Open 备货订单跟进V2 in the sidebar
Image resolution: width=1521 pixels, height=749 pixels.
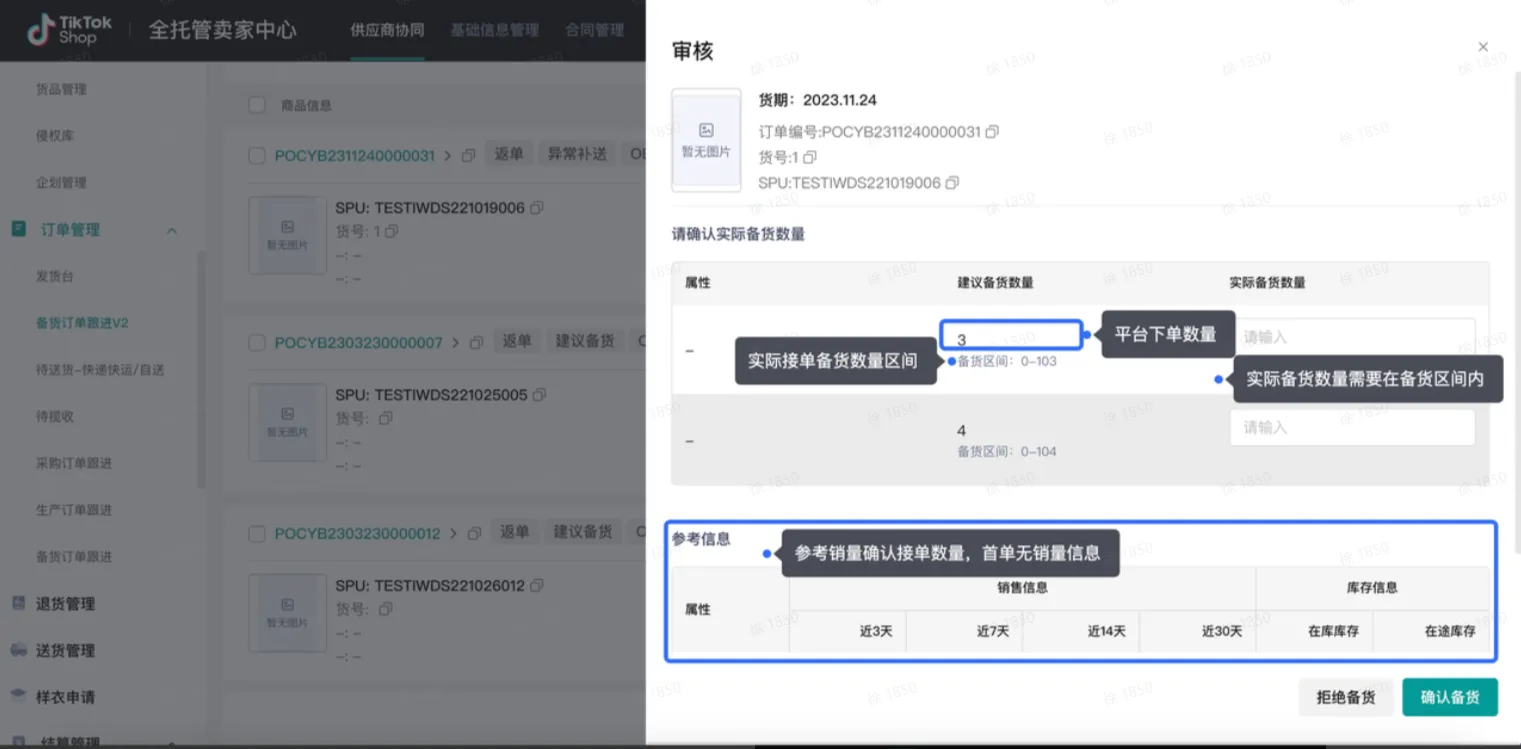pos(82,323)
